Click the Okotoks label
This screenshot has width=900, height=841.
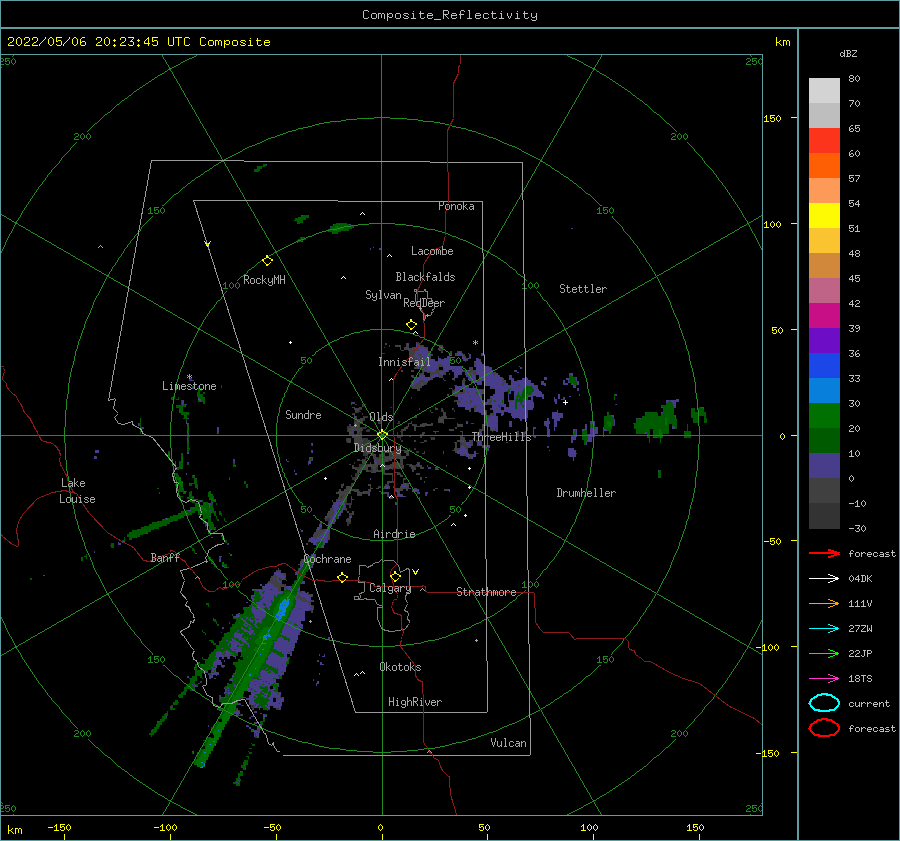click(400, 667)
